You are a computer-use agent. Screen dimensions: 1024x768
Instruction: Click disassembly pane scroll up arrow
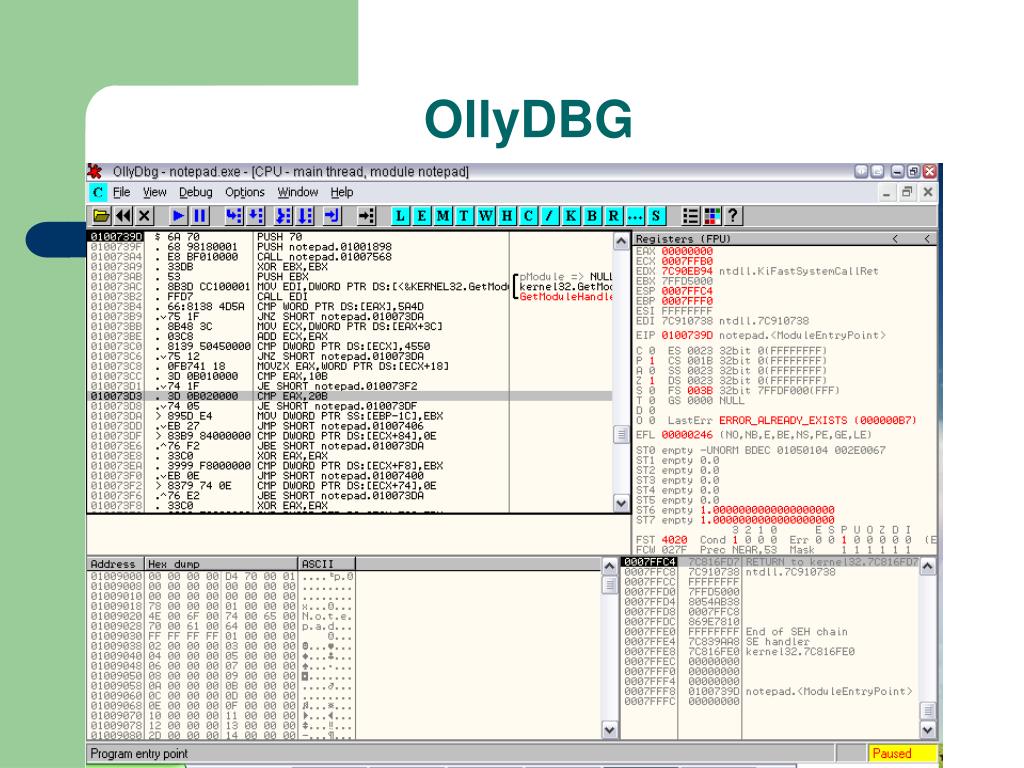tap(621, 241)
